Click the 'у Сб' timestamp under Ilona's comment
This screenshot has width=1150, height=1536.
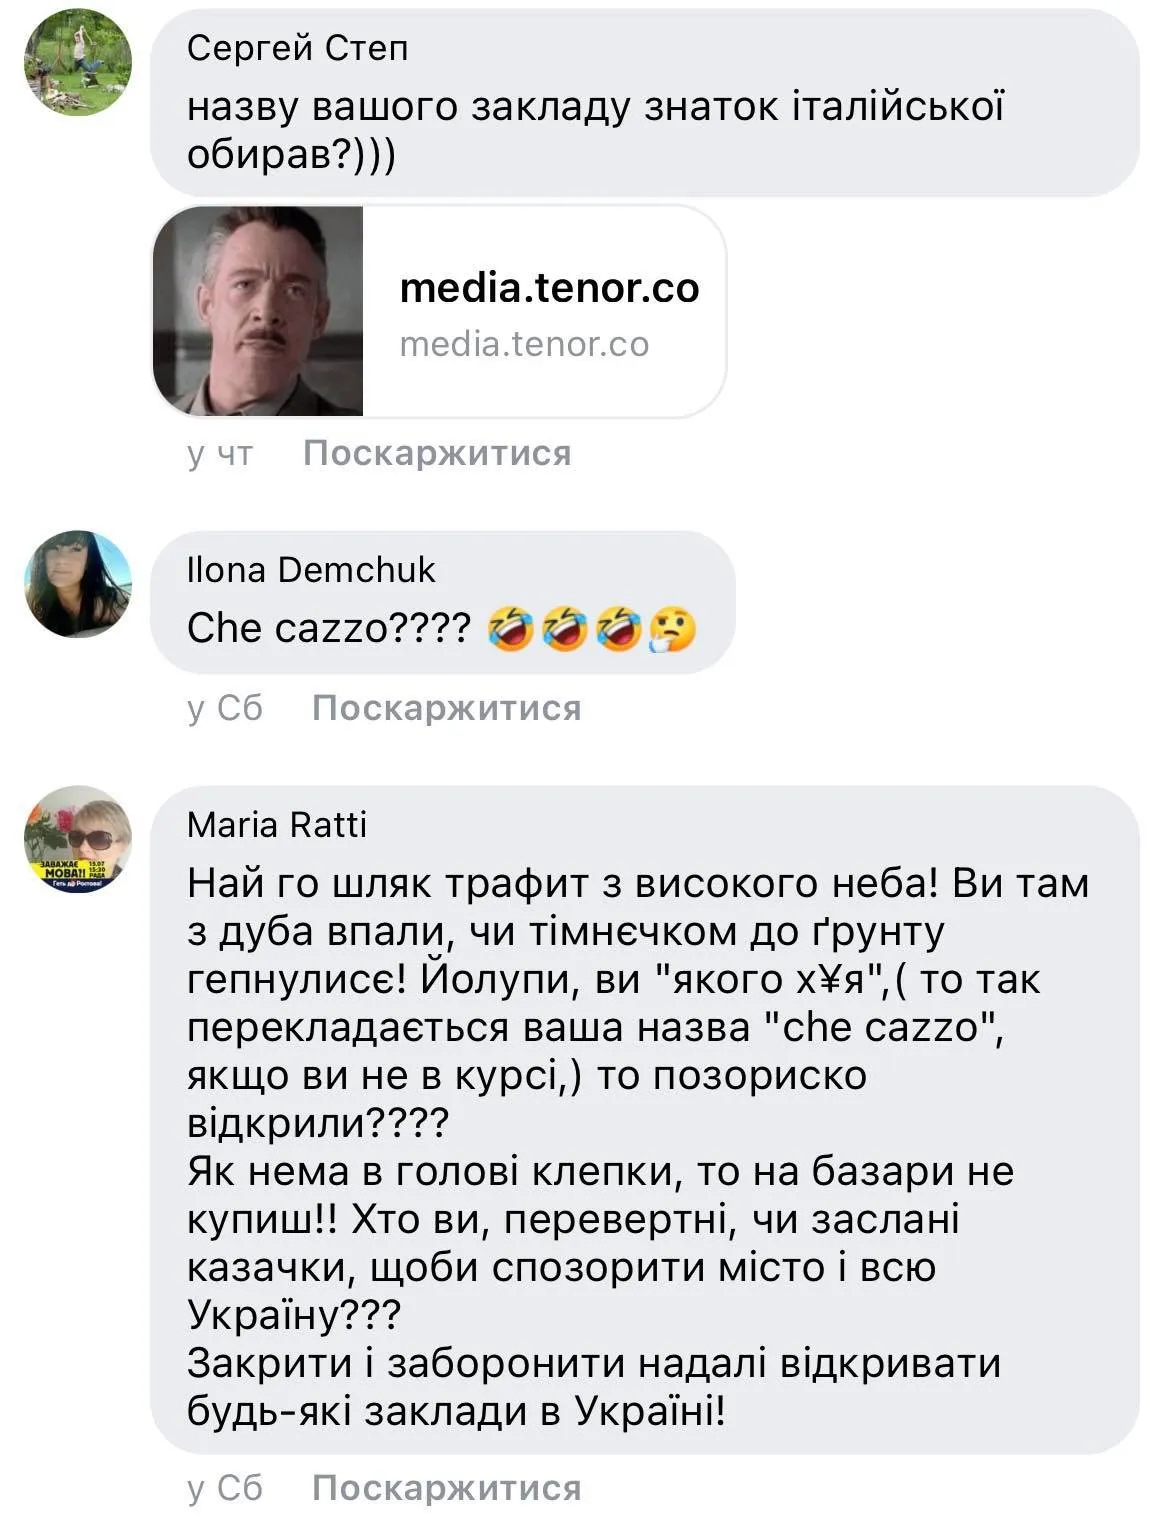[x=225, y=708]
